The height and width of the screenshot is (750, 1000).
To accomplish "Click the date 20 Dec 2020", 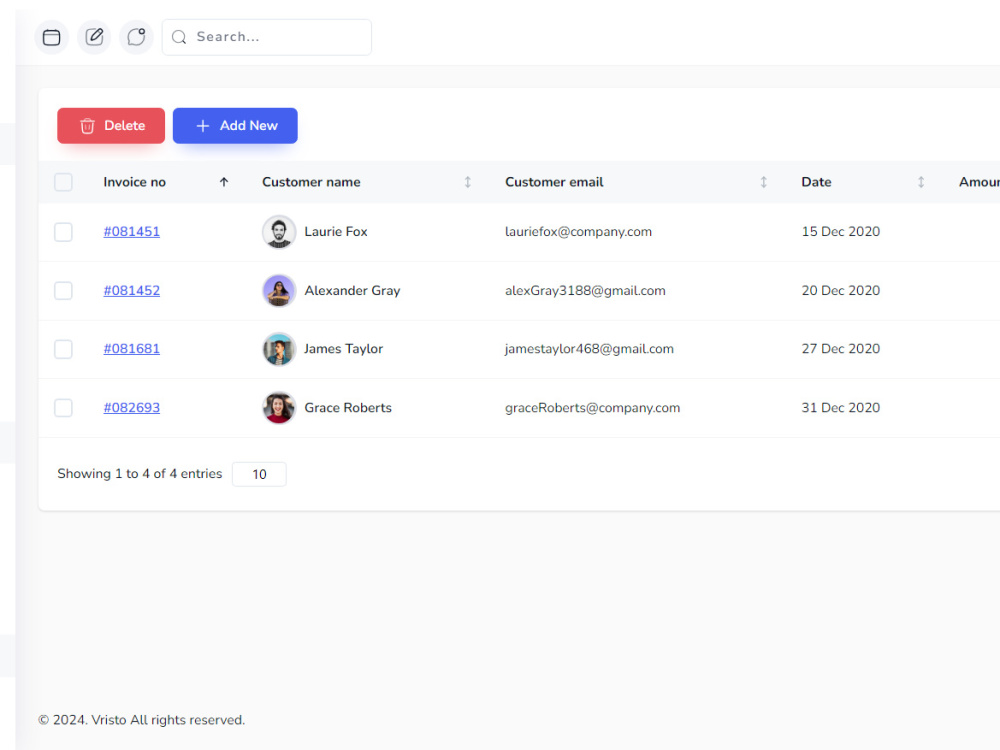I will (x=841, y=290).
